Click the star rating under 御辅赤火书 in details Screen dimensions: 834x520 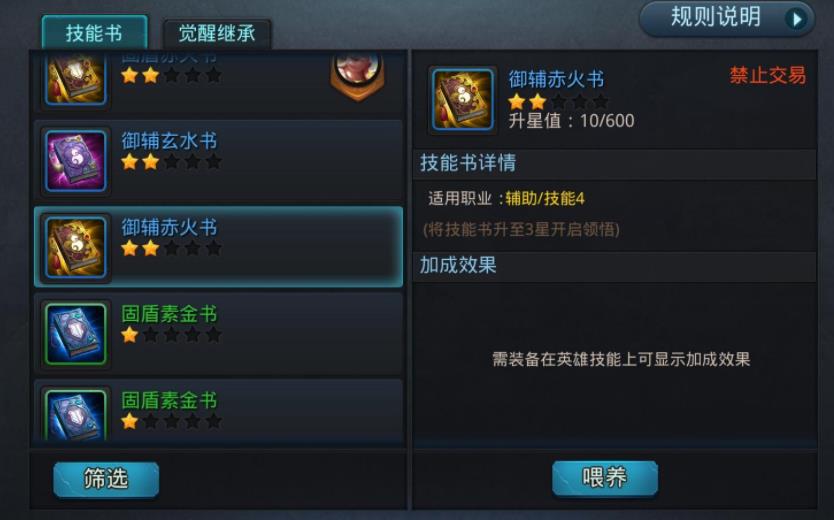tap(558, 101)
